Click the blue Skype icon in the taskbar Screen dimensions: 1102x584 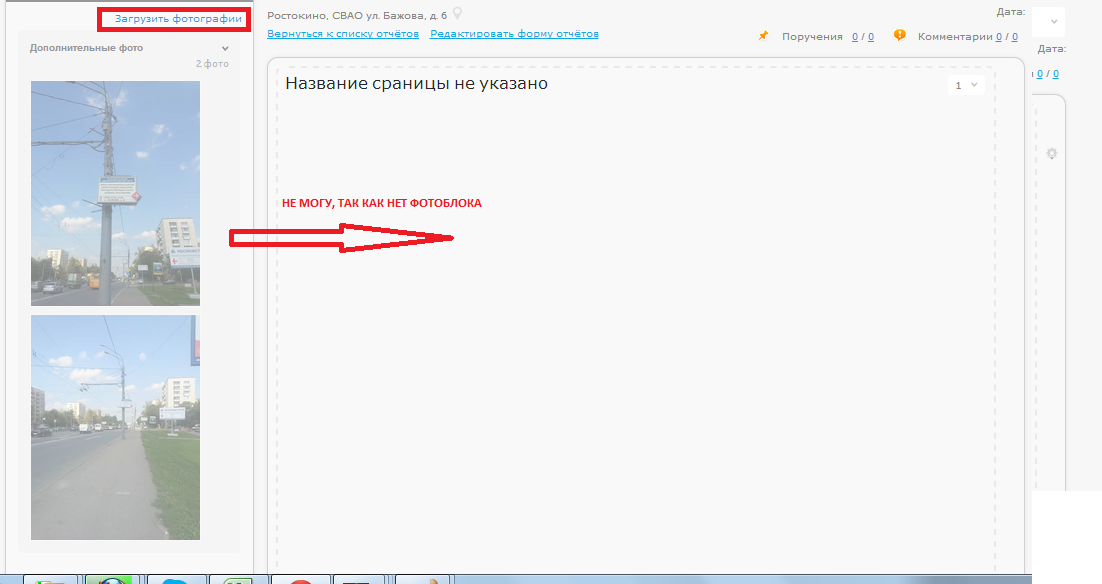pos(174,580)
